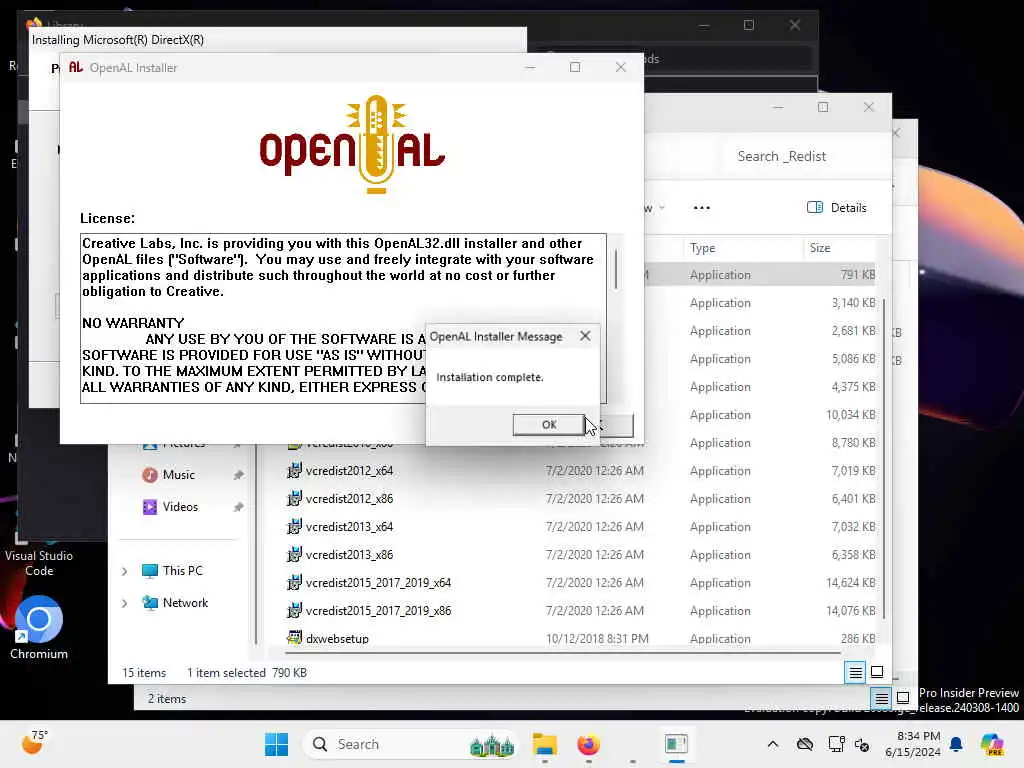Select This PC in navigation pane
This screenshot has width=1024, height=768.
[182, 571]
